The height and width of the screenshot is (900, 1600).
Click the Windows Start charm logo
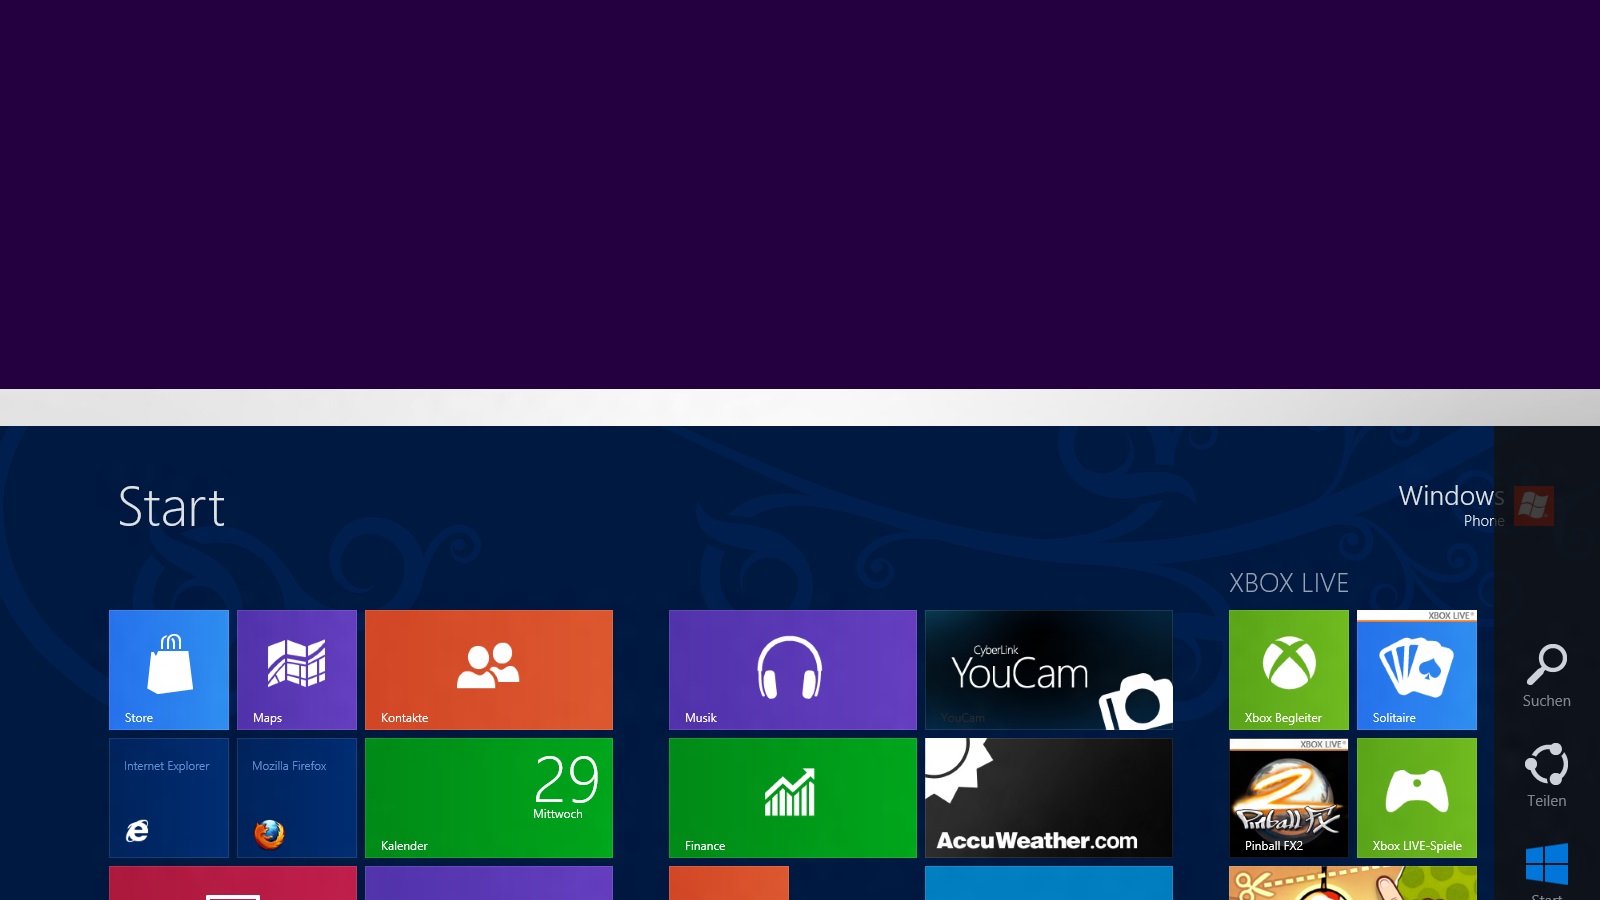click(x=1547, y=866)
